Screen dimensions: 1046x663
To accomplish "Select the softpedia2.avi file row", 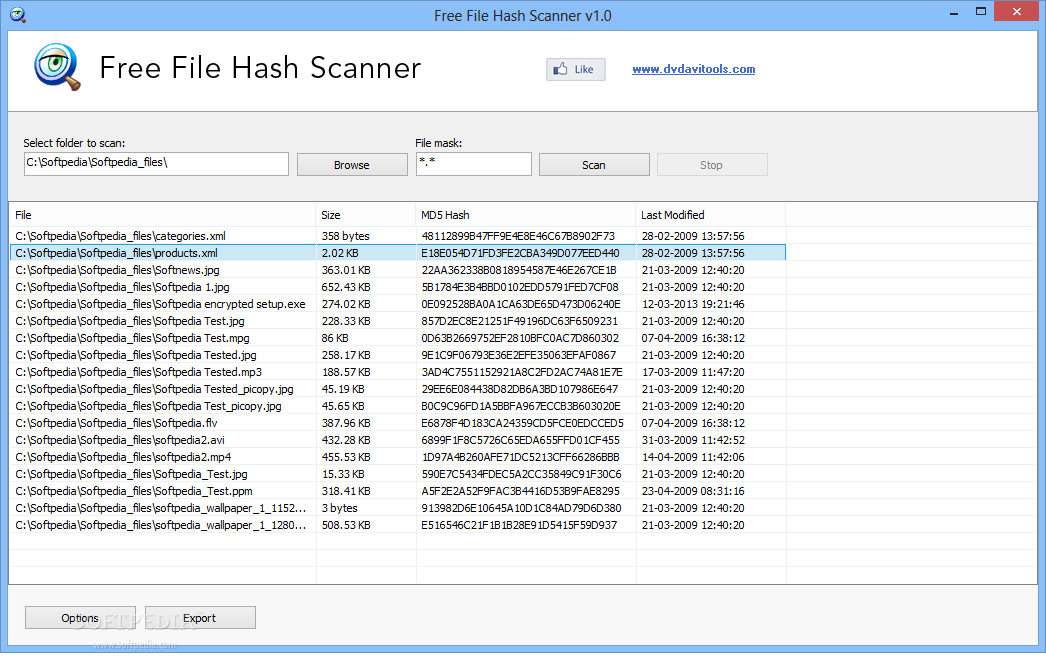I will (398, 440).
